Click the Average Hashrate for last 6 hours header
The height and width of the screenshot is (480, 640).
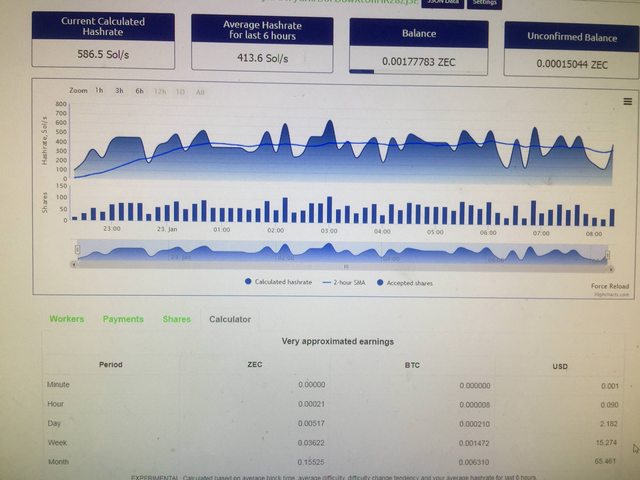262,30
